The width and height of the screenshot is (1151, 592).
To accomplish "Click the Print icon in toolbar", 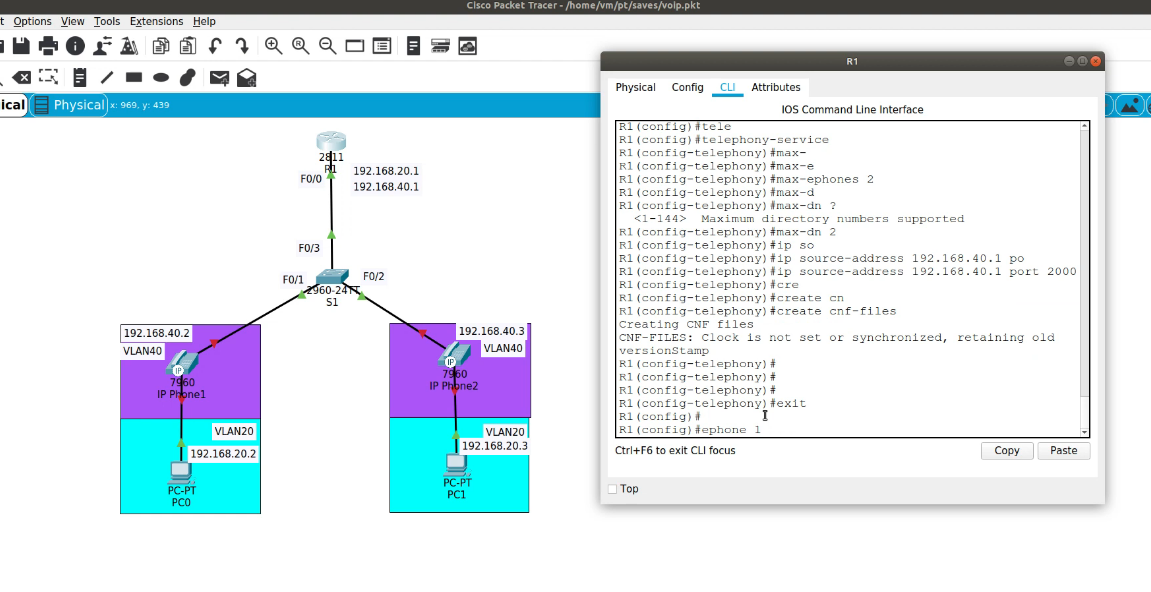I will click(x=48, y=46).
